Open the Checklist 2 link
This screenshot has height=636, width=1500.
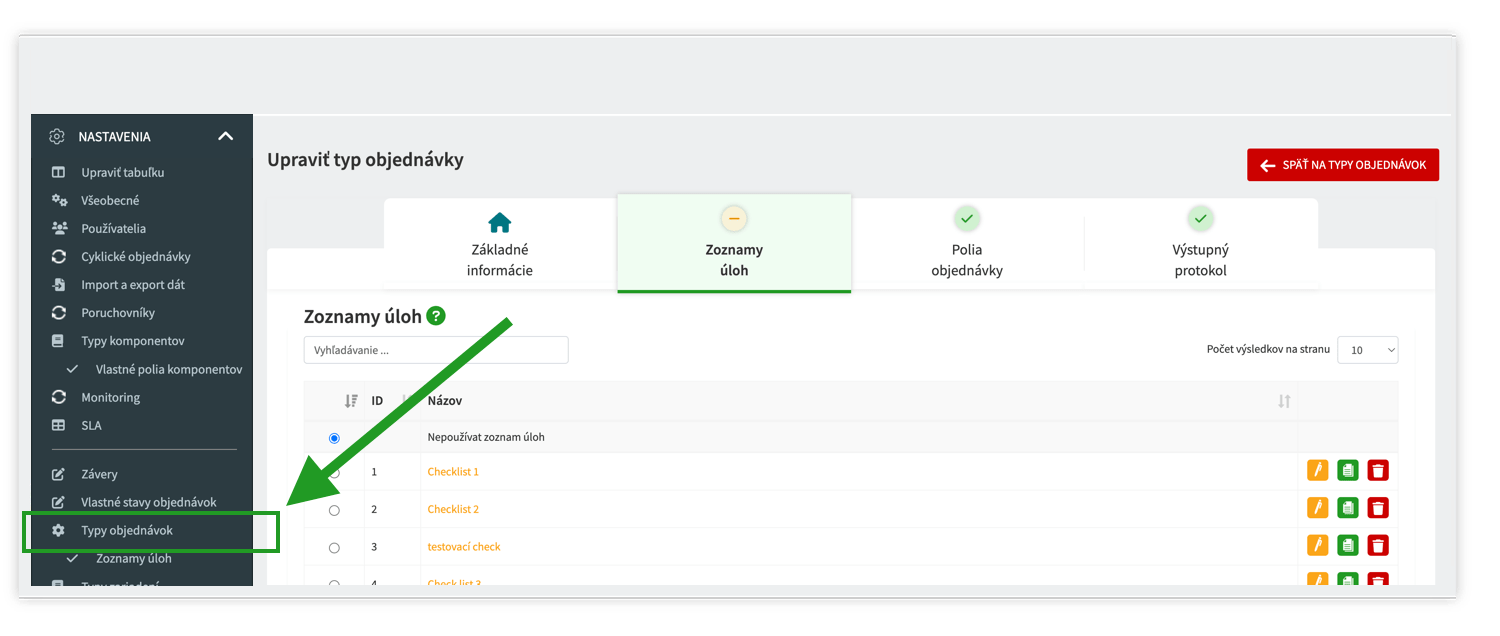(x=453, y=510)
